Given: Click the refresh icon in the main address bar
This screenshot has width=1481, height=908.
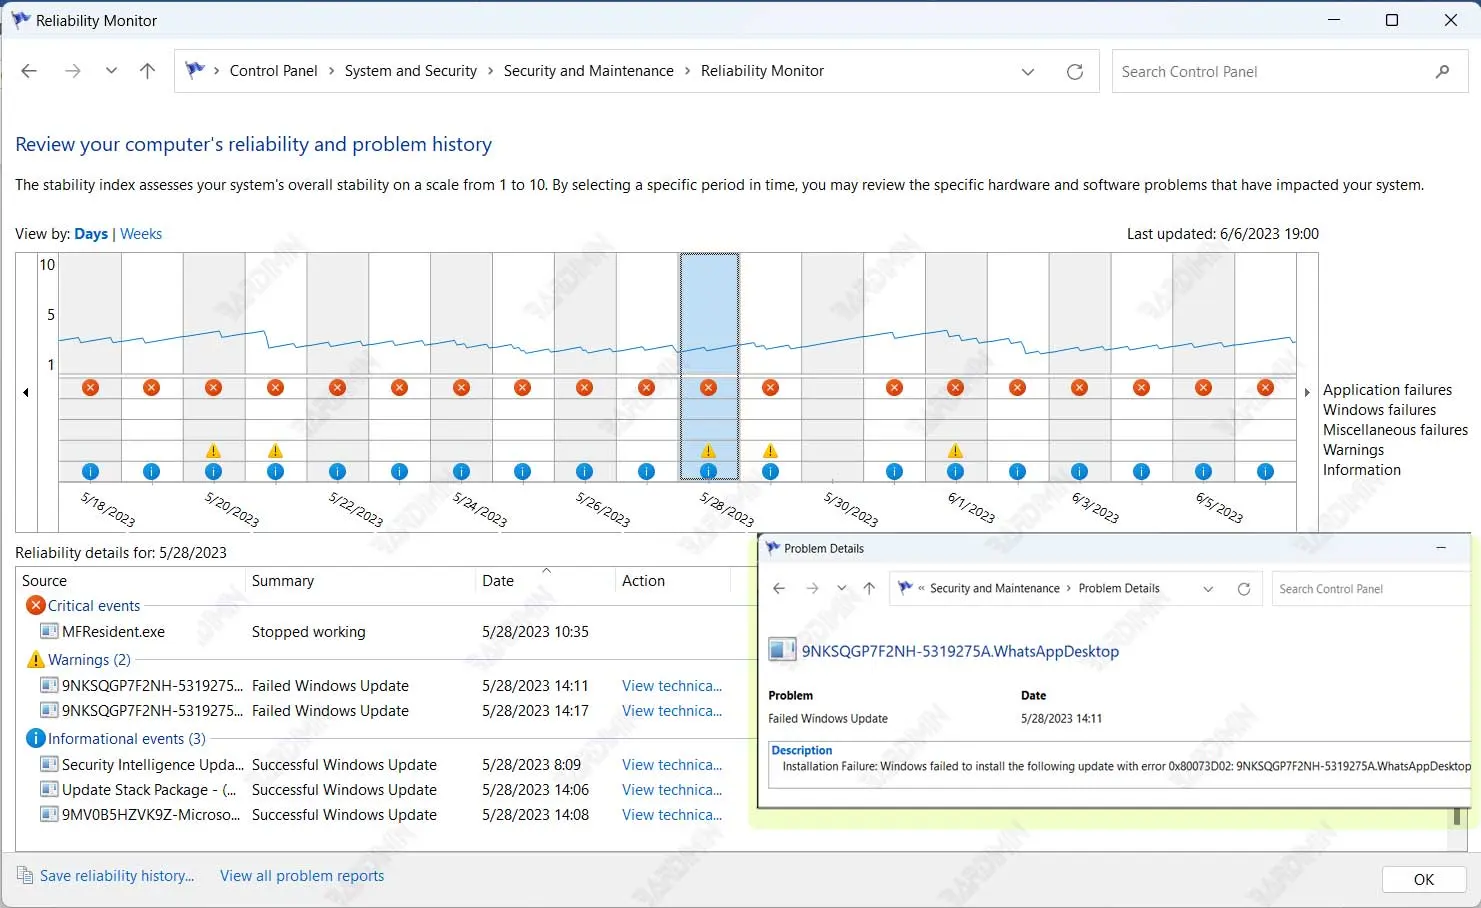Looking at the screenshot, I should point(1075,72).
